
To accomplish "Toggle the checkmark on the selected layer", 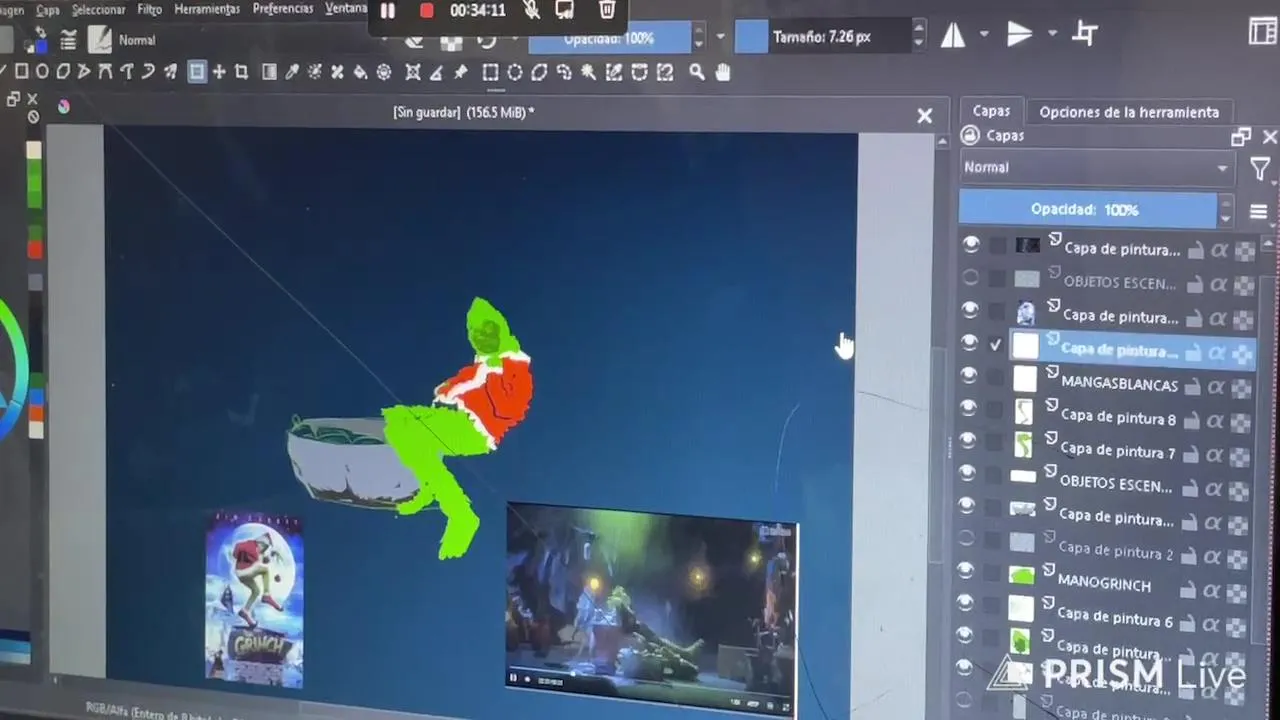I will (996, 344).
